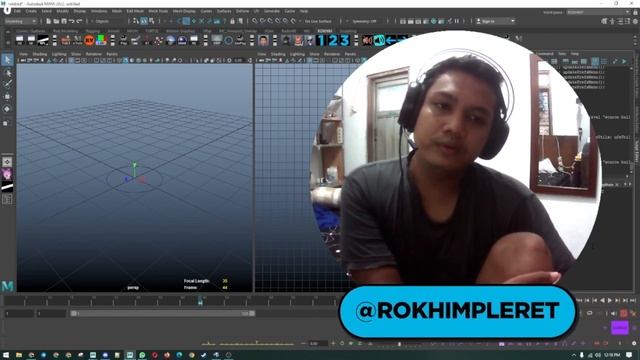Redo using the status line arrow

click(79, 21)
